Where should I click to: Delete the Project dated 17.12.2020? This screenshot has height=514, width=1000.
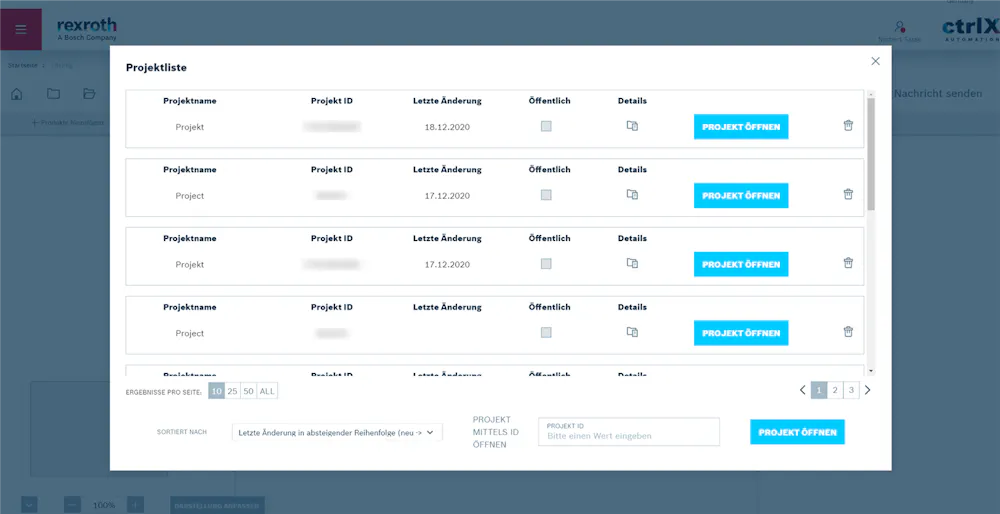pos(848,195)
